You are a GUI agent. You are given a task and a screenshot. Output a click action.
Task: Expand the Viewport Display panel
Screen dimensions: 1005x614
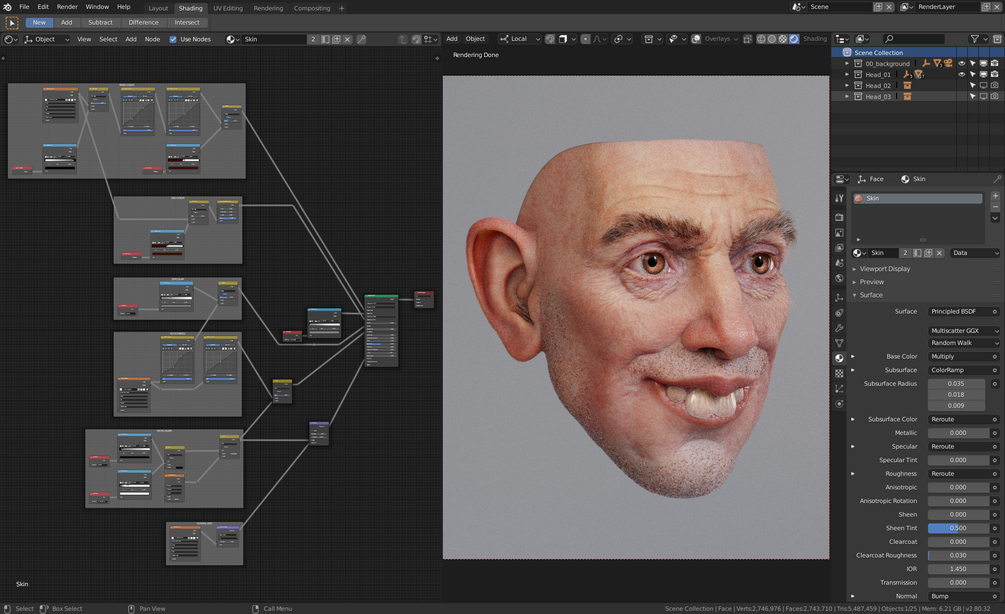click(885, 269)
